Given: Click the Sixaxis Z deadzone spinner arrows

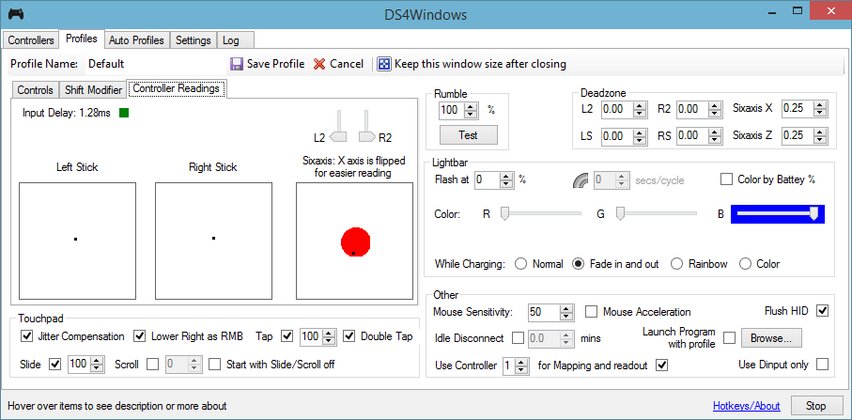Looking at the screenshot, I should [820, 136].
